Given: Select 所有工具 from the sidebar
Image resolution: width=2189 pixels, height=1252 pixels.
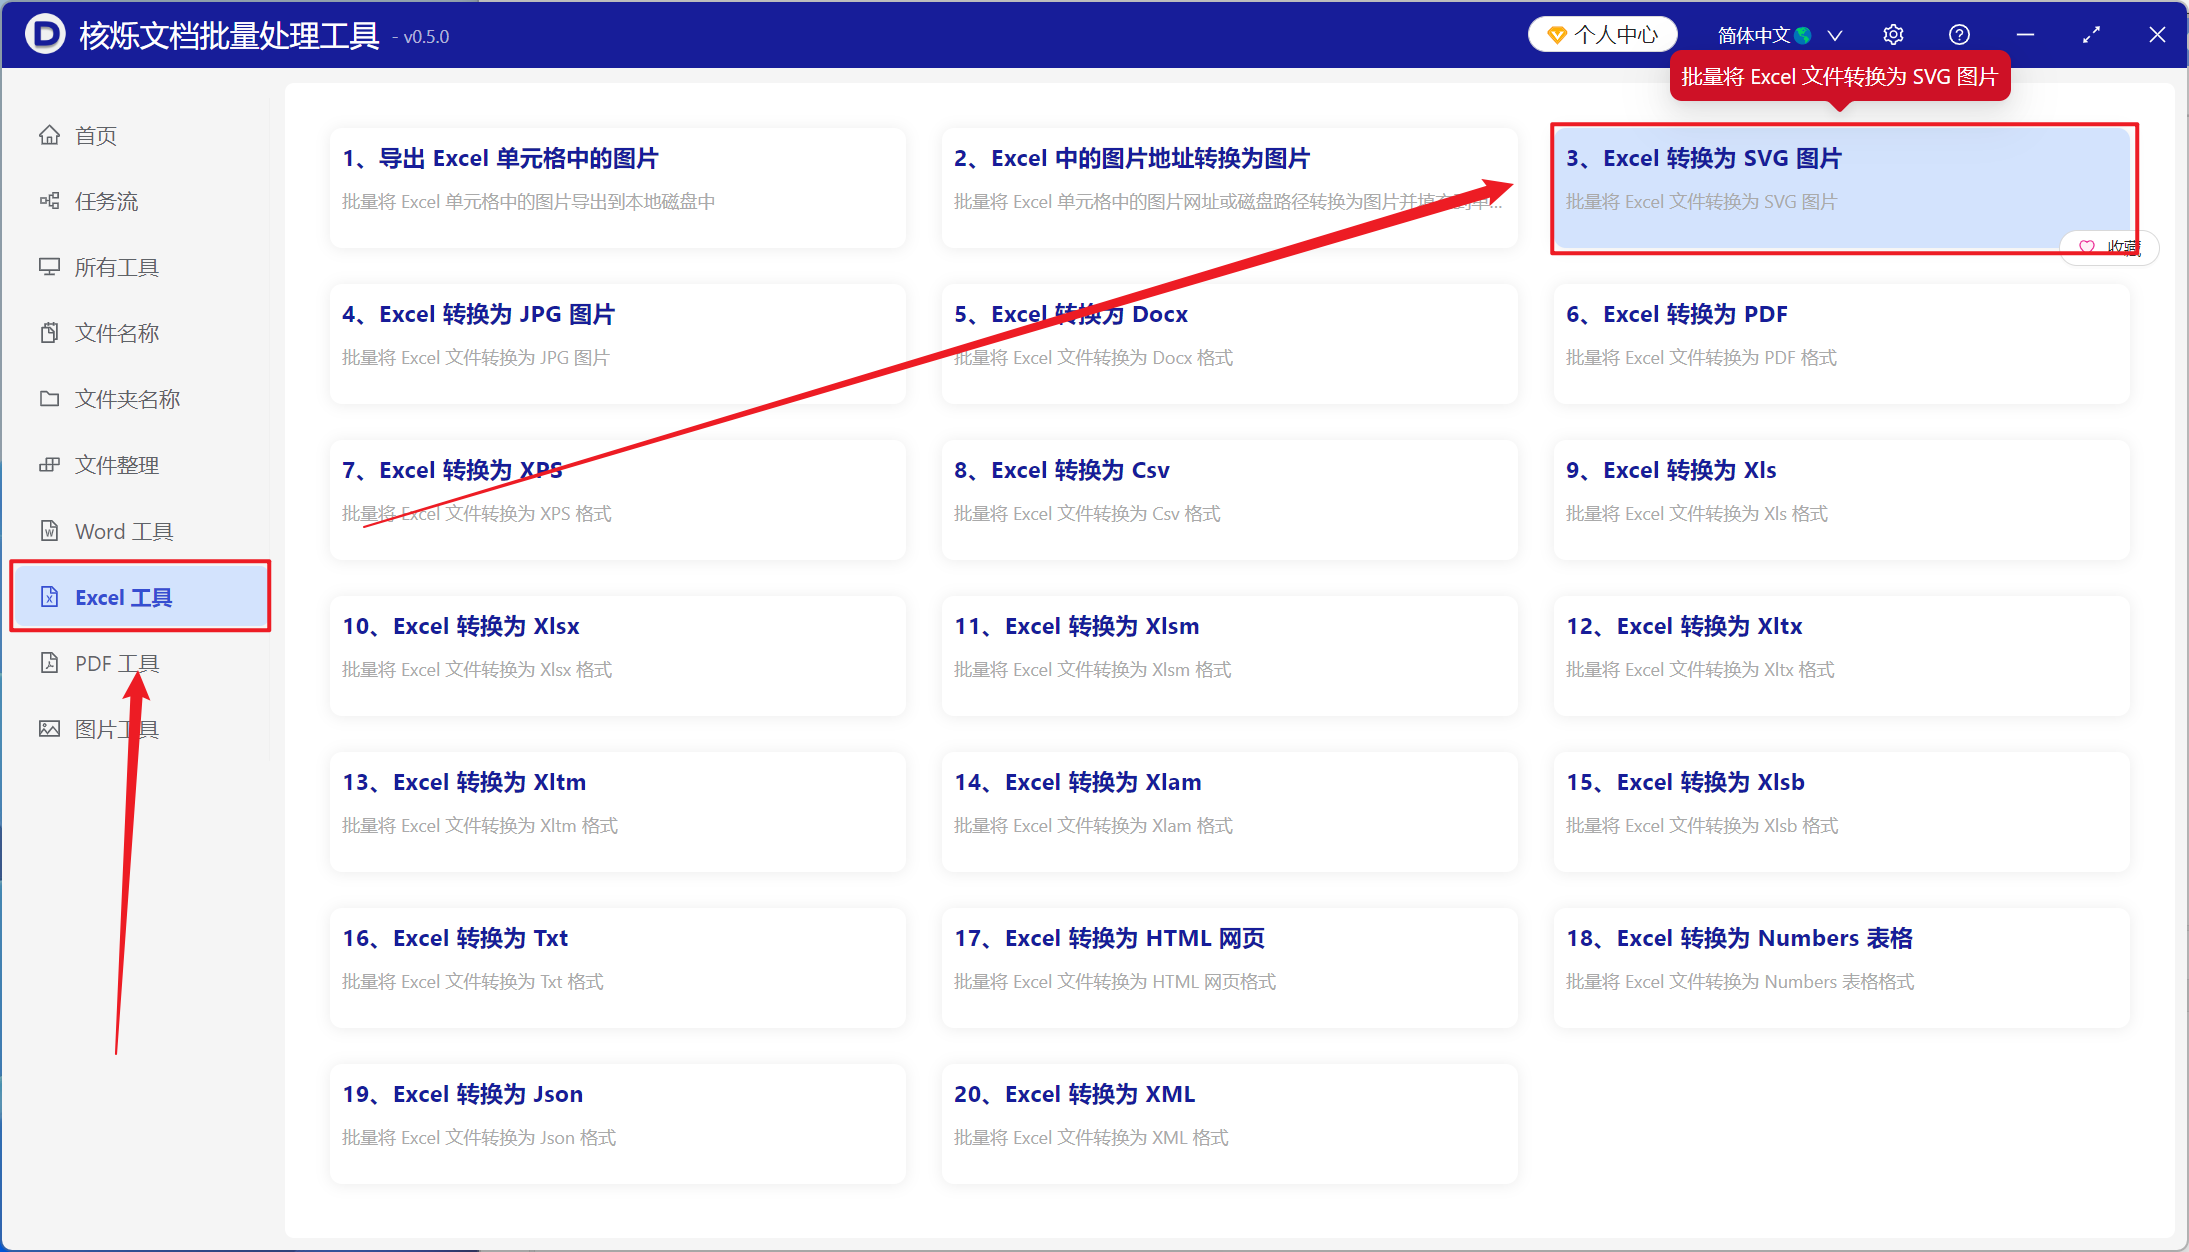Looking at the screenshot, I should 140,267.
